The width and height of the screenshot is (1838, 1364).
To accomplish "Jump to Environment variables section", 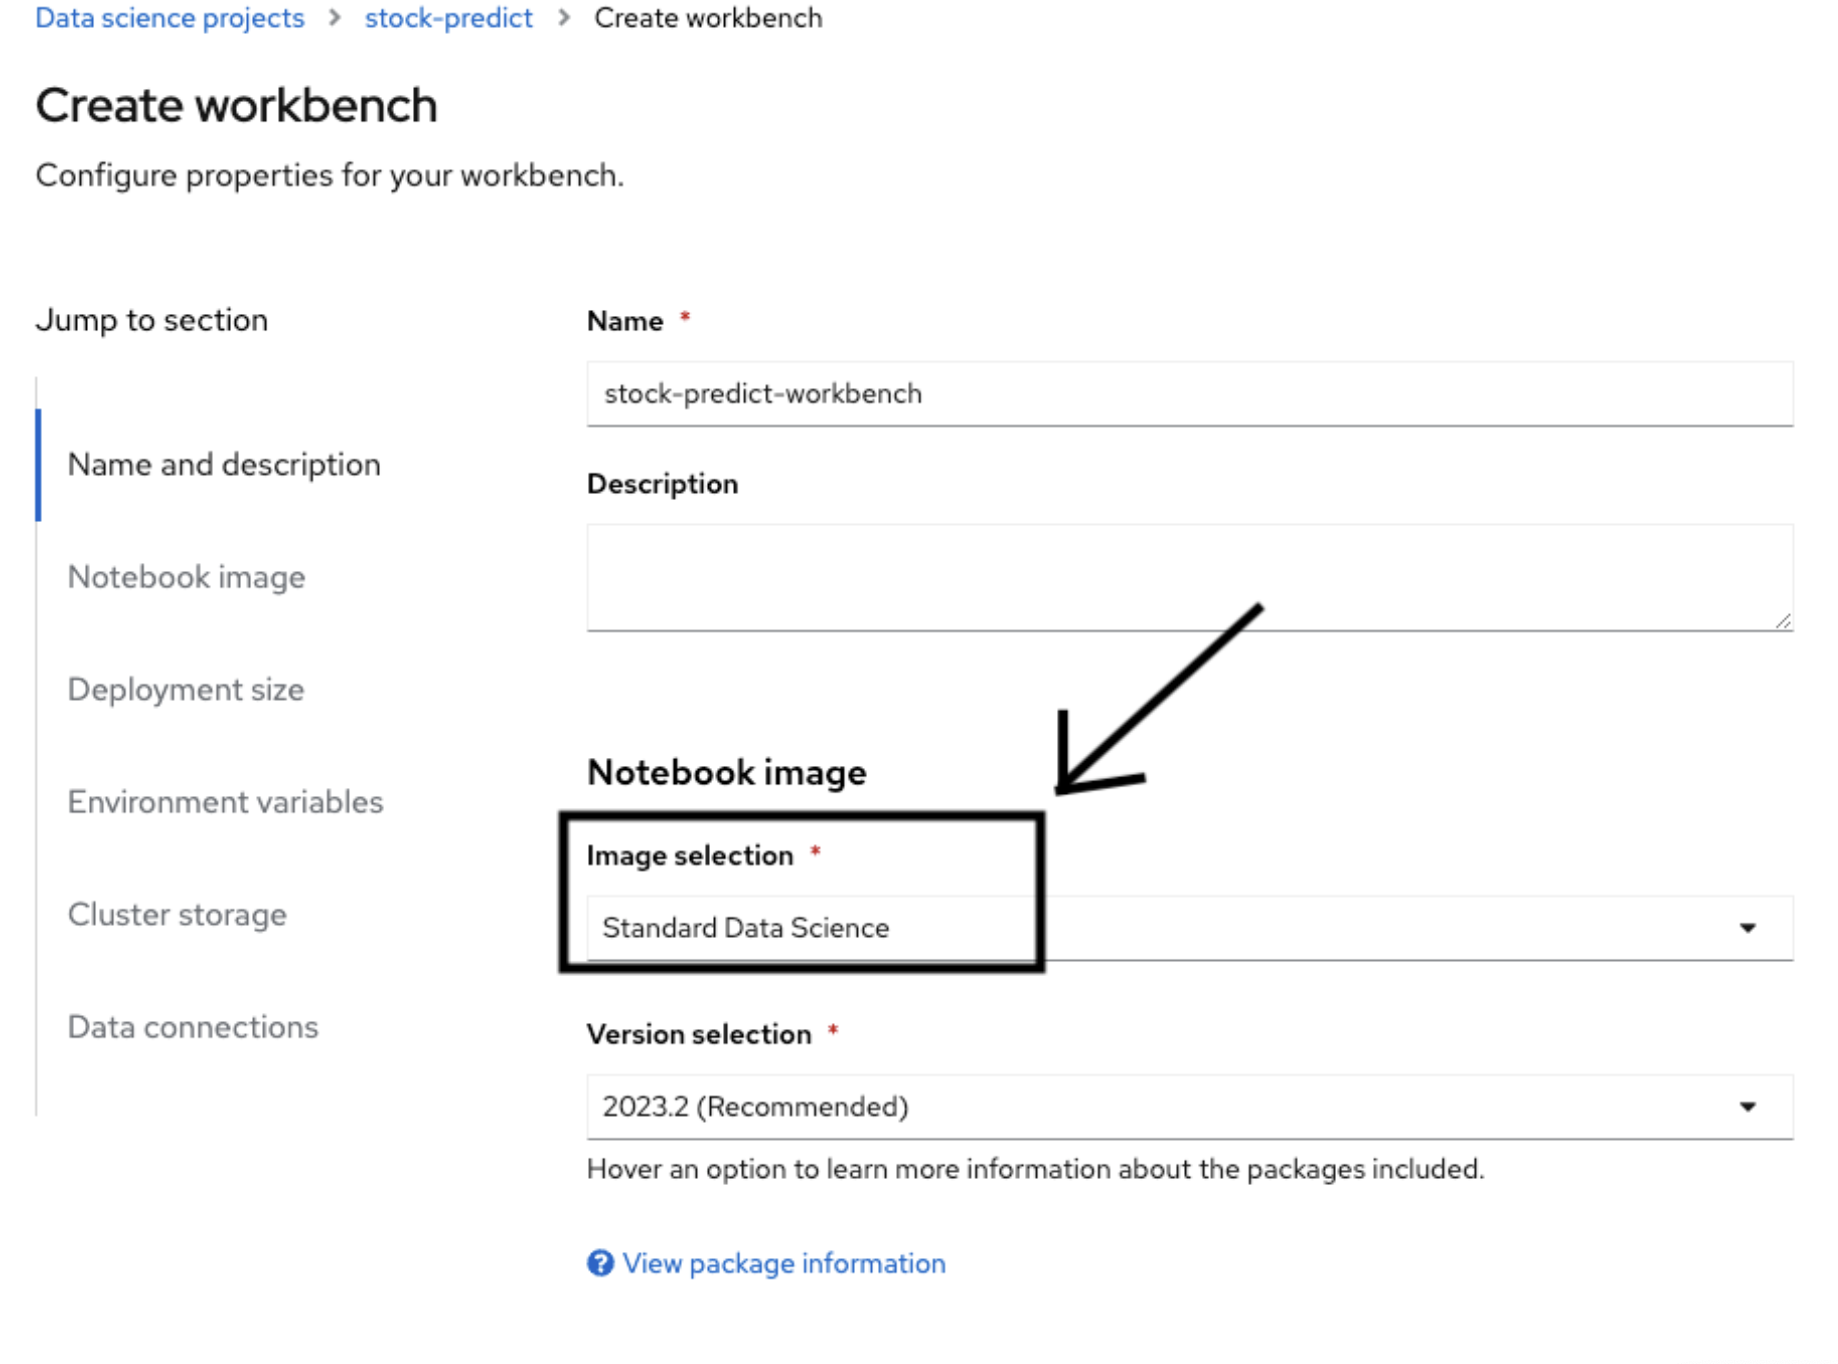I will [x=225, y=802].
